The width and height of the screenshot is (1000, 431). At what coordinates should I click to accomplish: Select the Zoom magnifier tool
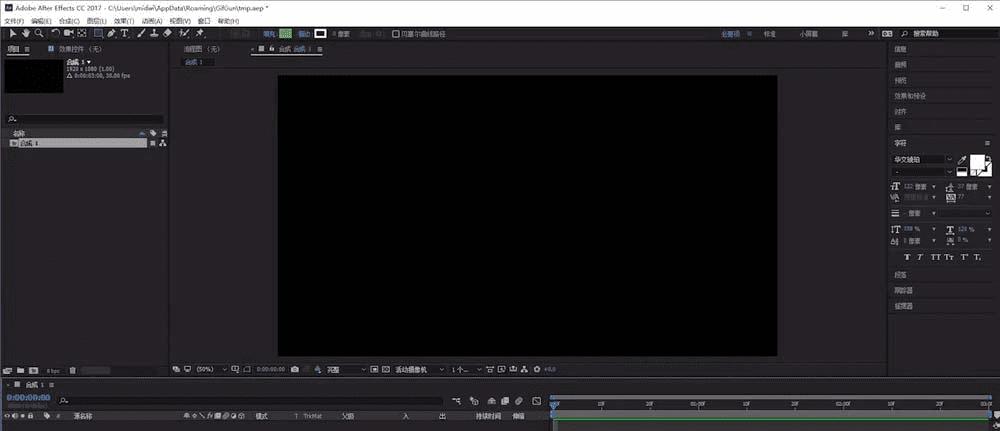tap(39, 33)
